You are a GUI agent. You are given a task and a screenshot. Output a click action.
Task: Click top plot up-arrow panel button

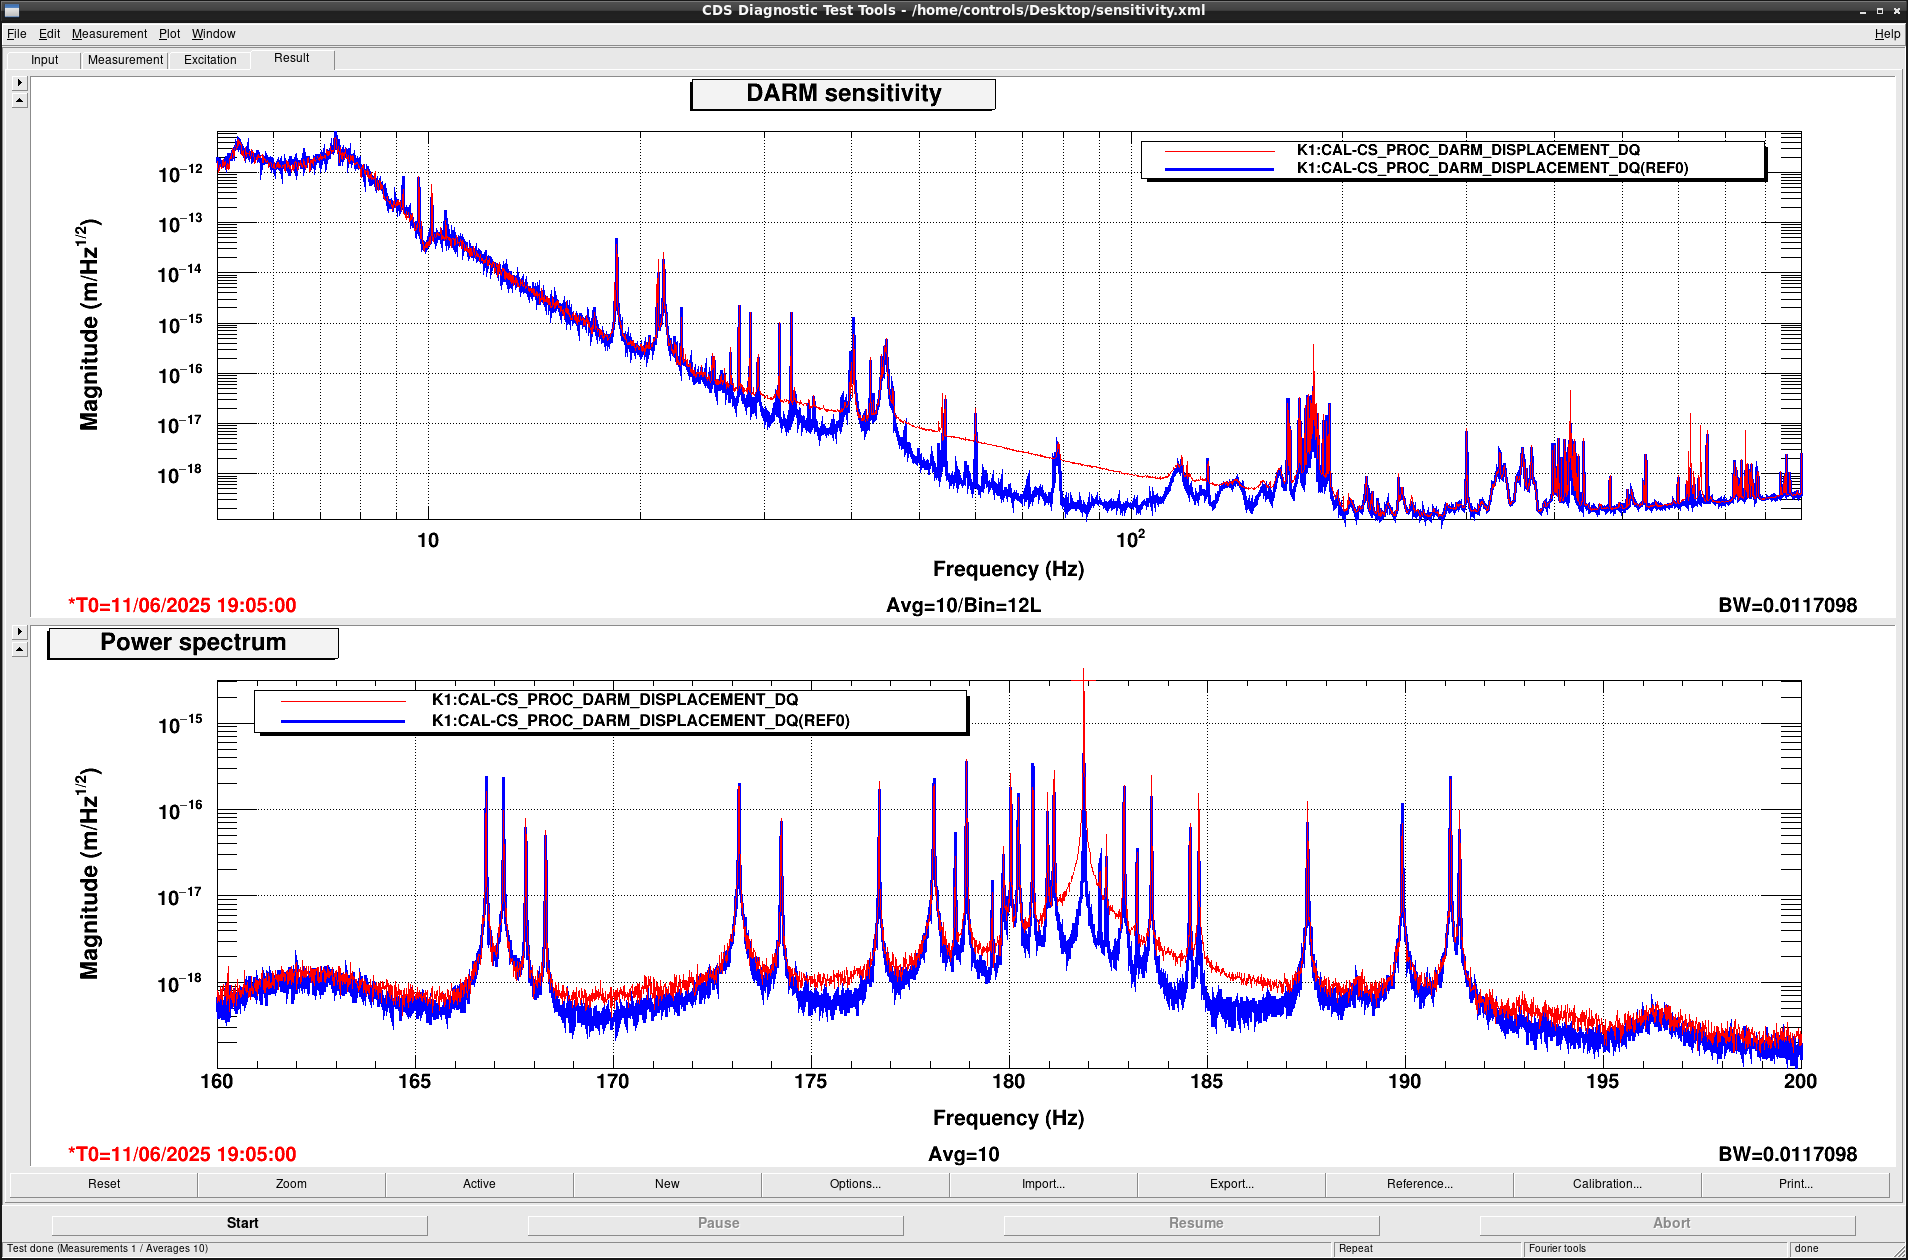coord(19,100)
